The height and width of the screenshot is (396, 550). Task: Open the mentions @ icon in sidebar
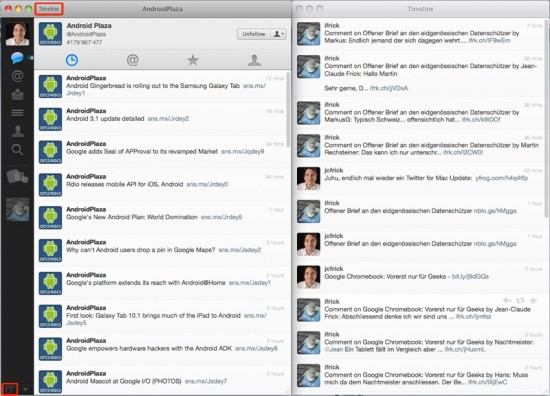click(17, 76)
